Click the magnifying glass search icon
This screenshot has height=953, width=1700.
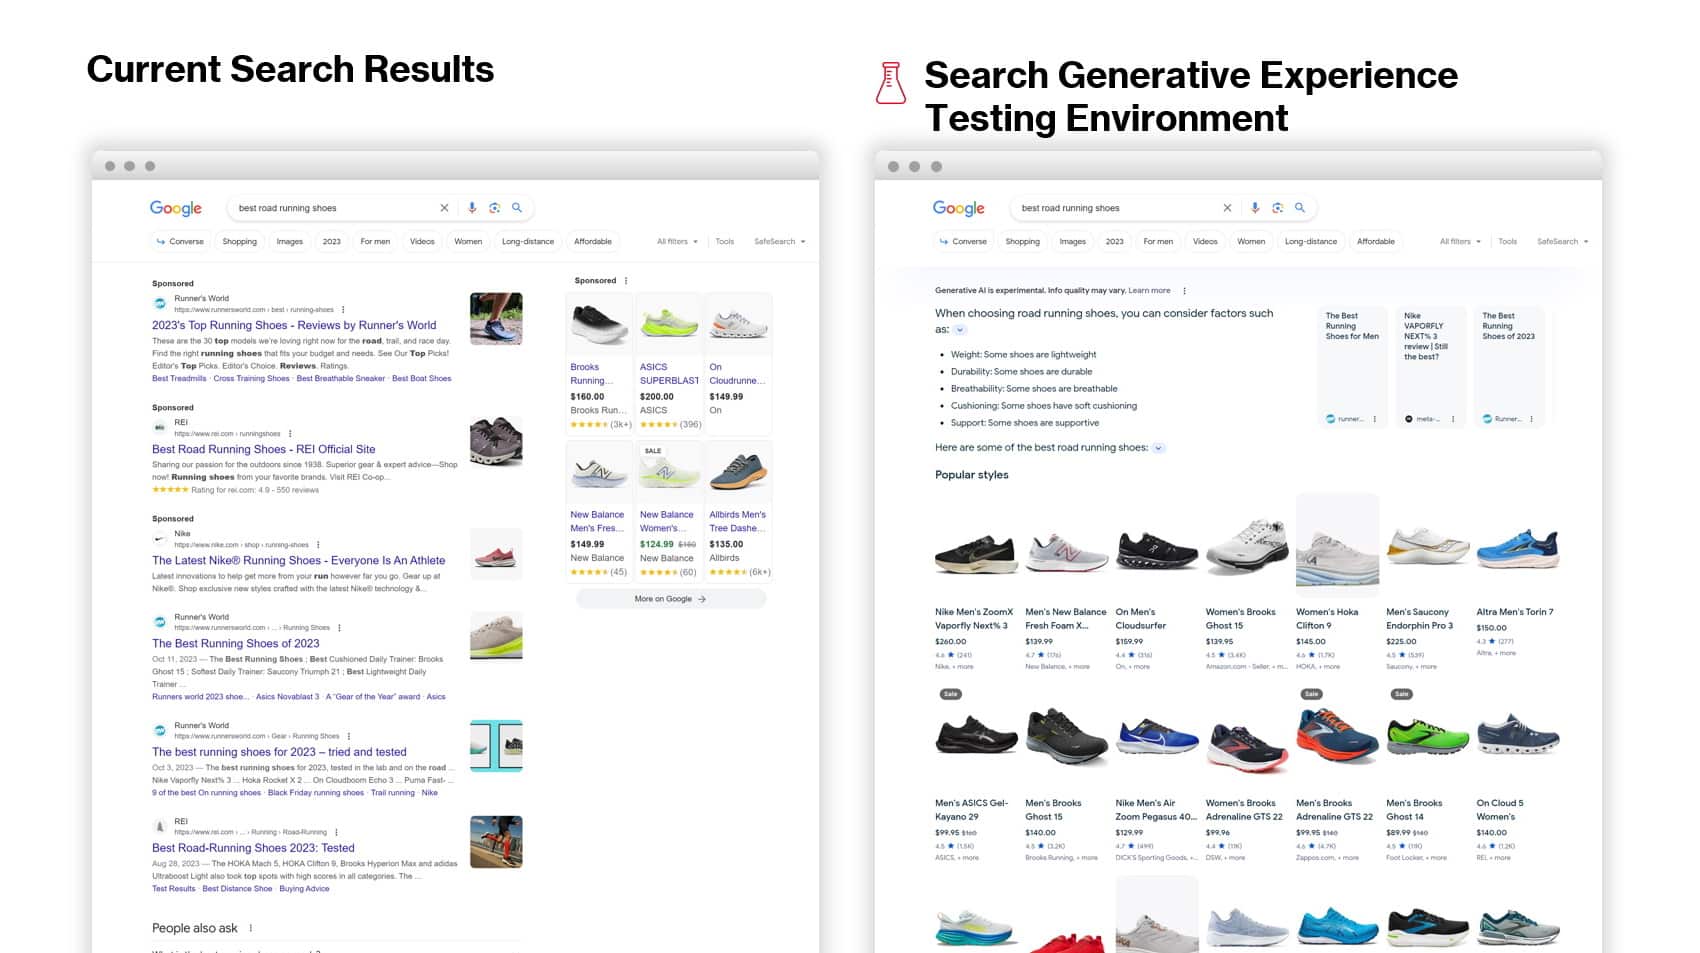point(517,207)
